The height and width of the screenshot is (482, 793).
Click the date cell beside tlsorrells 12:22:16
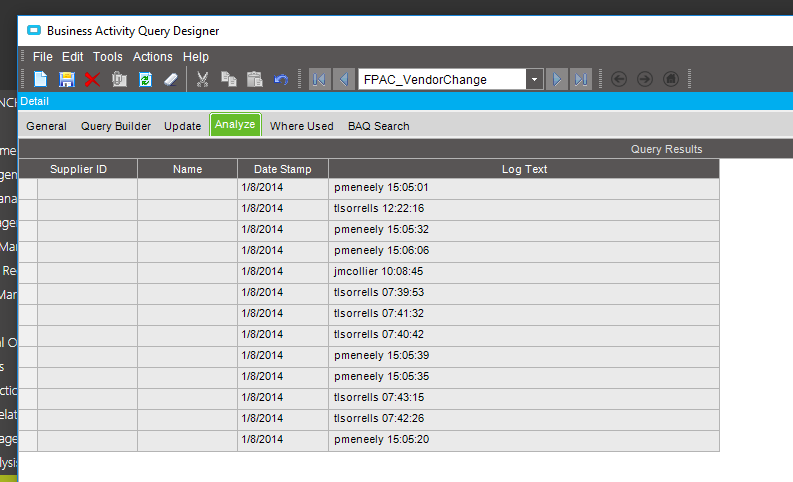click(x=283, y=208)
